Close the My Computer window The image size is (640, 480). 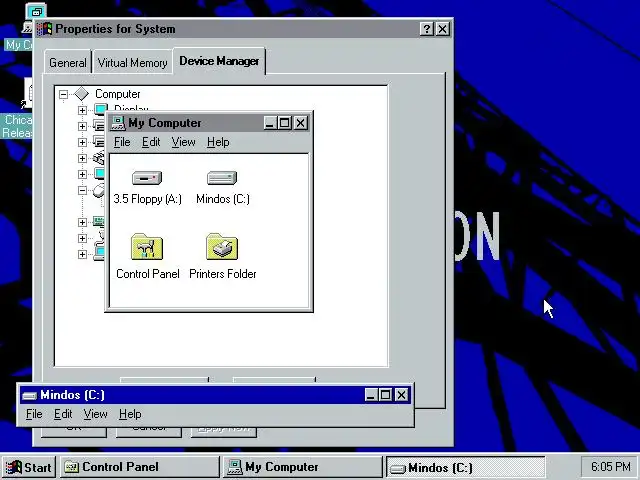tap(300, 123)
